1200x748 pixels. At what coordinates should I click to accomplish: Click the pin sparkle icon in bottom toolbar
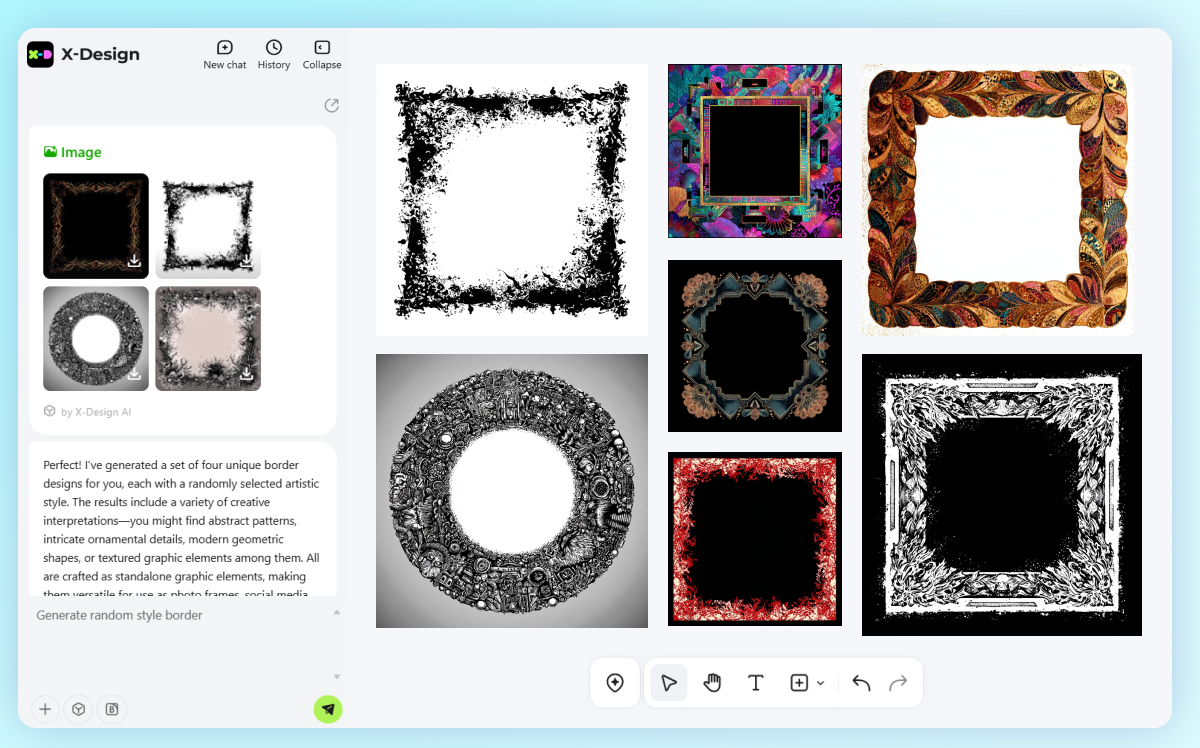pos(615,683)
